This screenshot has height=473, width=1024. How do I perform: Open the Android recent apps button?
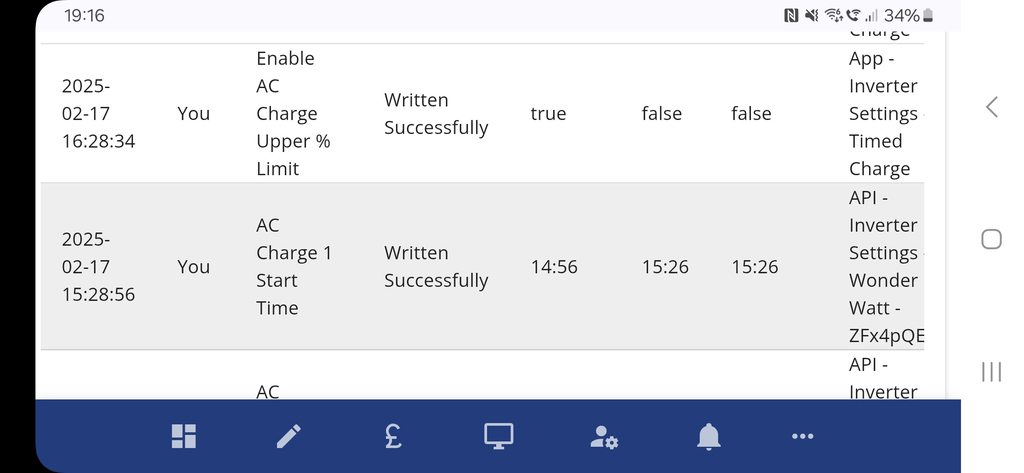click(991, 372)
